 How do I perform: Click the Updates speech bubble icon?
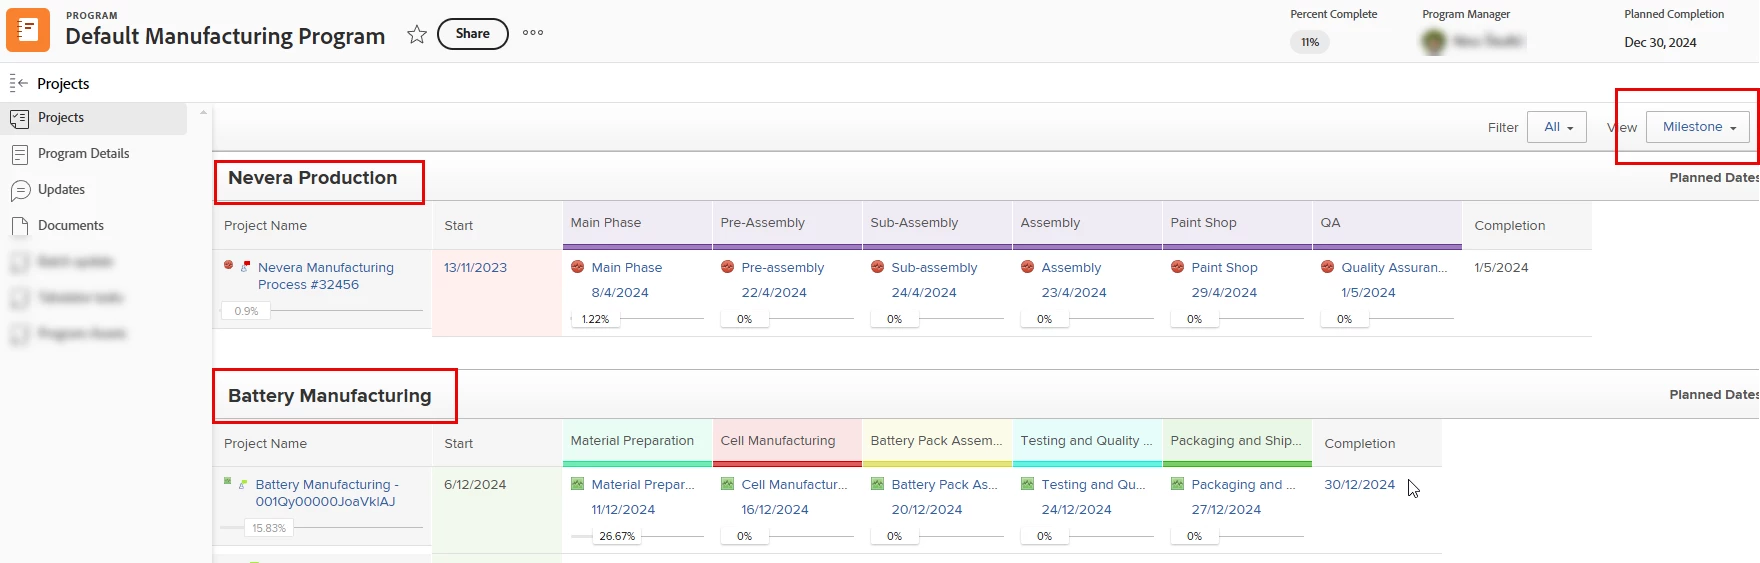pos(19,191)
